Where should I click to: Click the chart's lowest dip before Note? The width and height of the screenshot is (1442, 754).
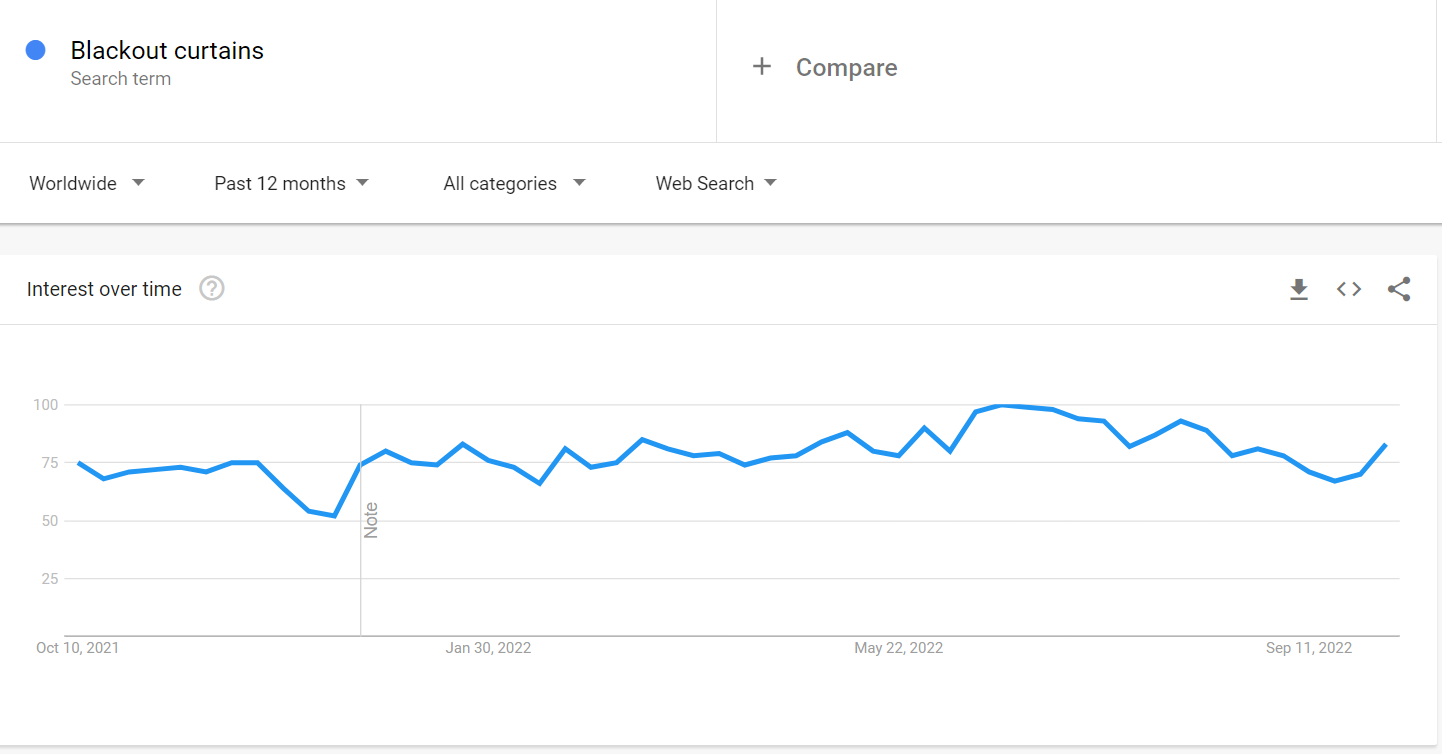[x=334, y=516]
